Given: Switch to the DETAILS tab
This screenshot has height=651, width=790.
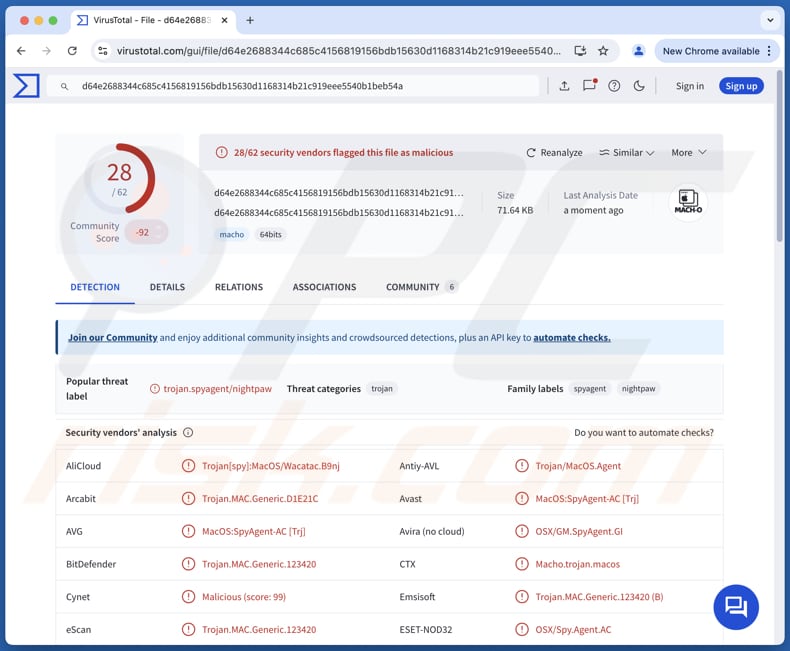Looking at the screenshot, I should point(167,287).
